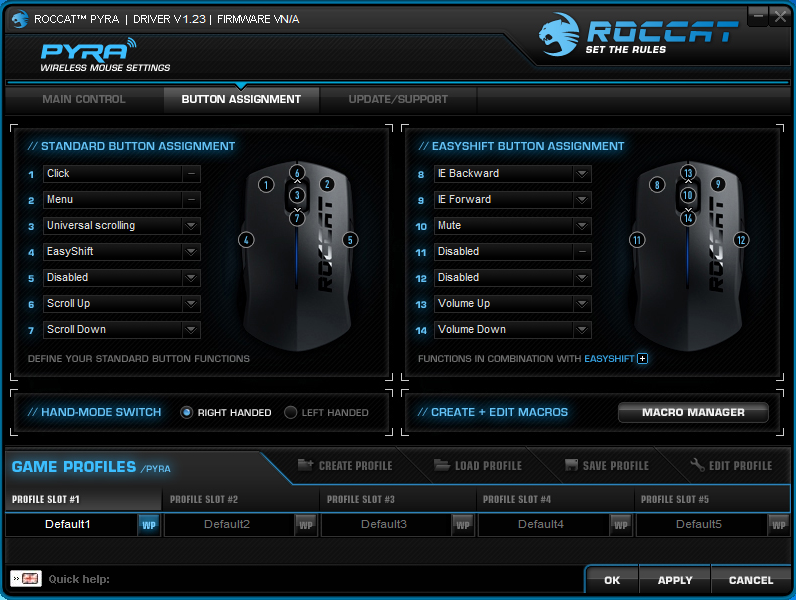Select the Default5 profile name
Screen dimensions: 800x600
[x=698, y=524]
